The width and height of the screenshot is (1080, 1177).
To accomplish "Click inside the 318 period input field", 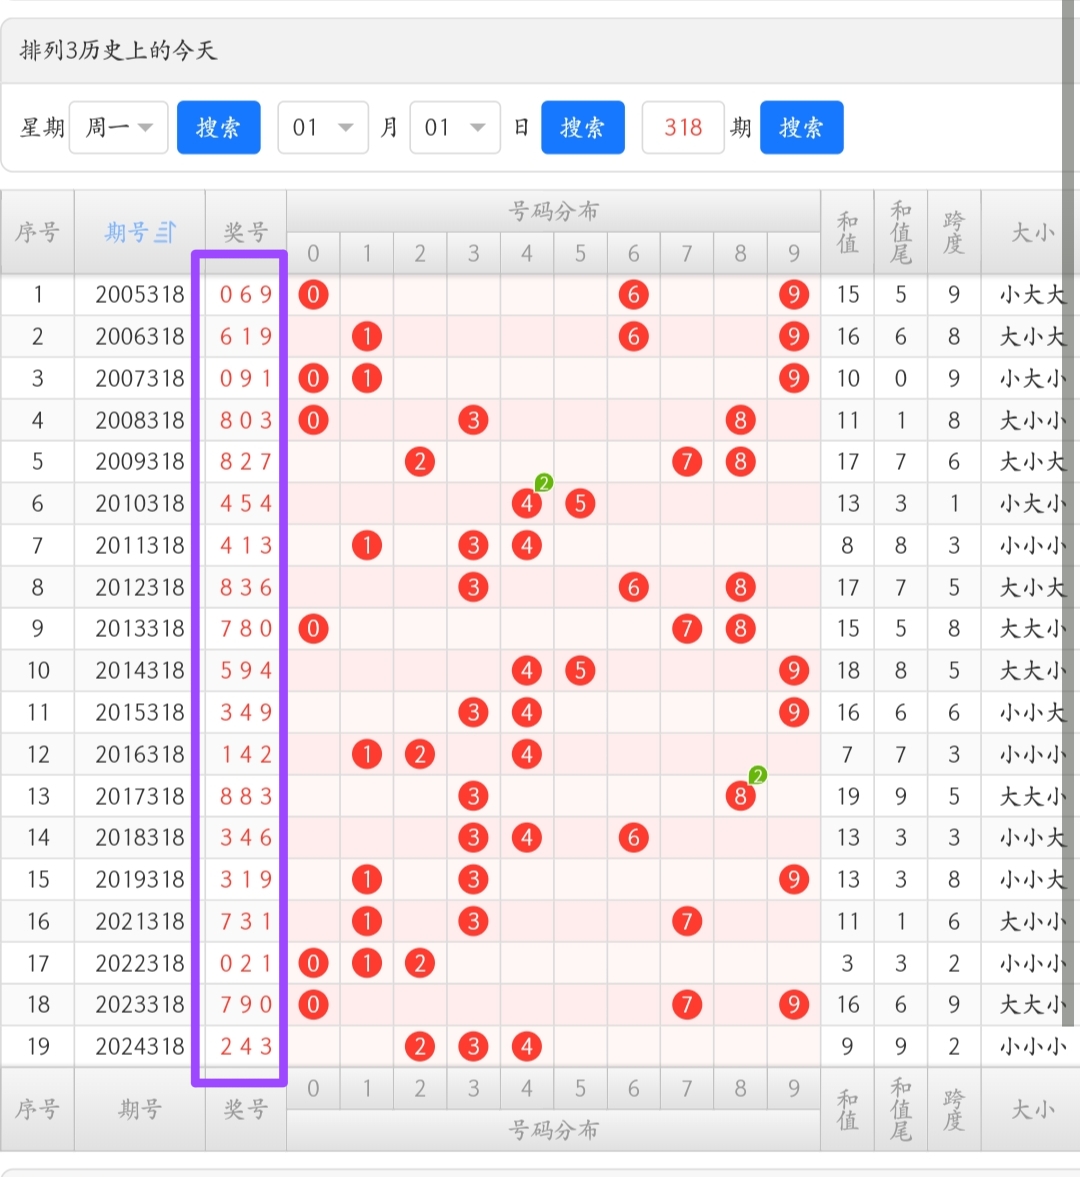I will [x=683, y=127].
